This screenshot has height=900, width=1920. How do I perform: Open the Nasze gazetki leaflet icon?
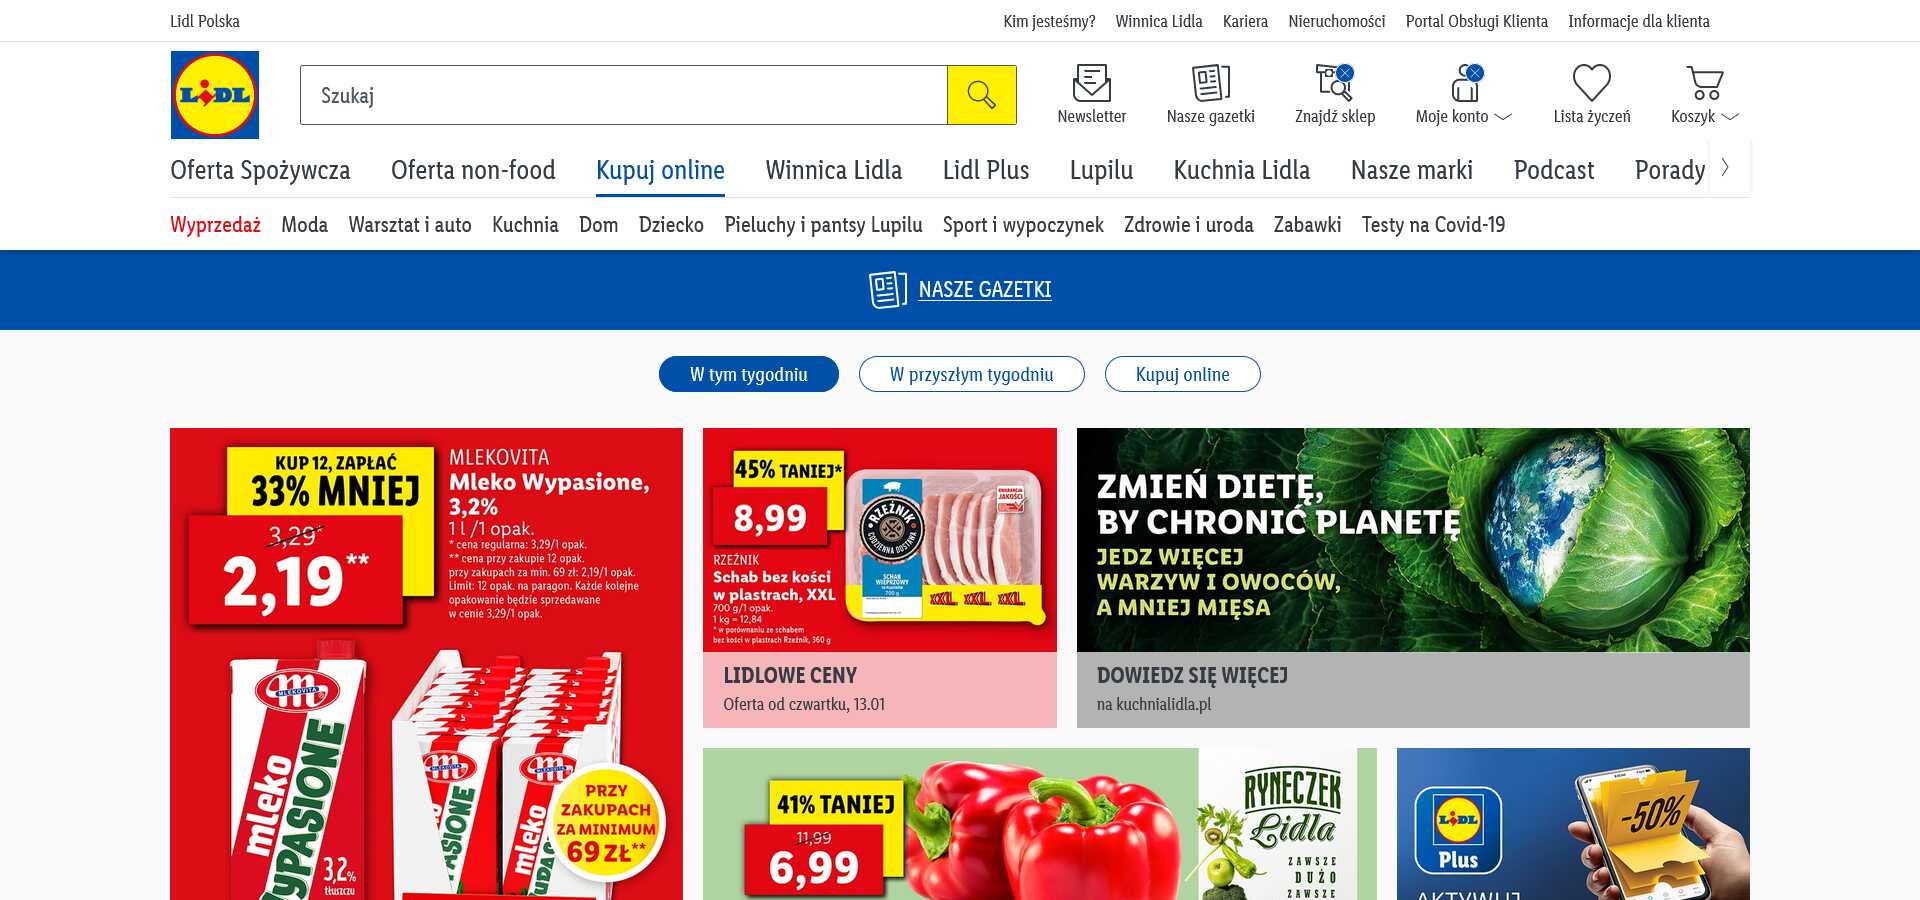click(x=1211, y=83)
